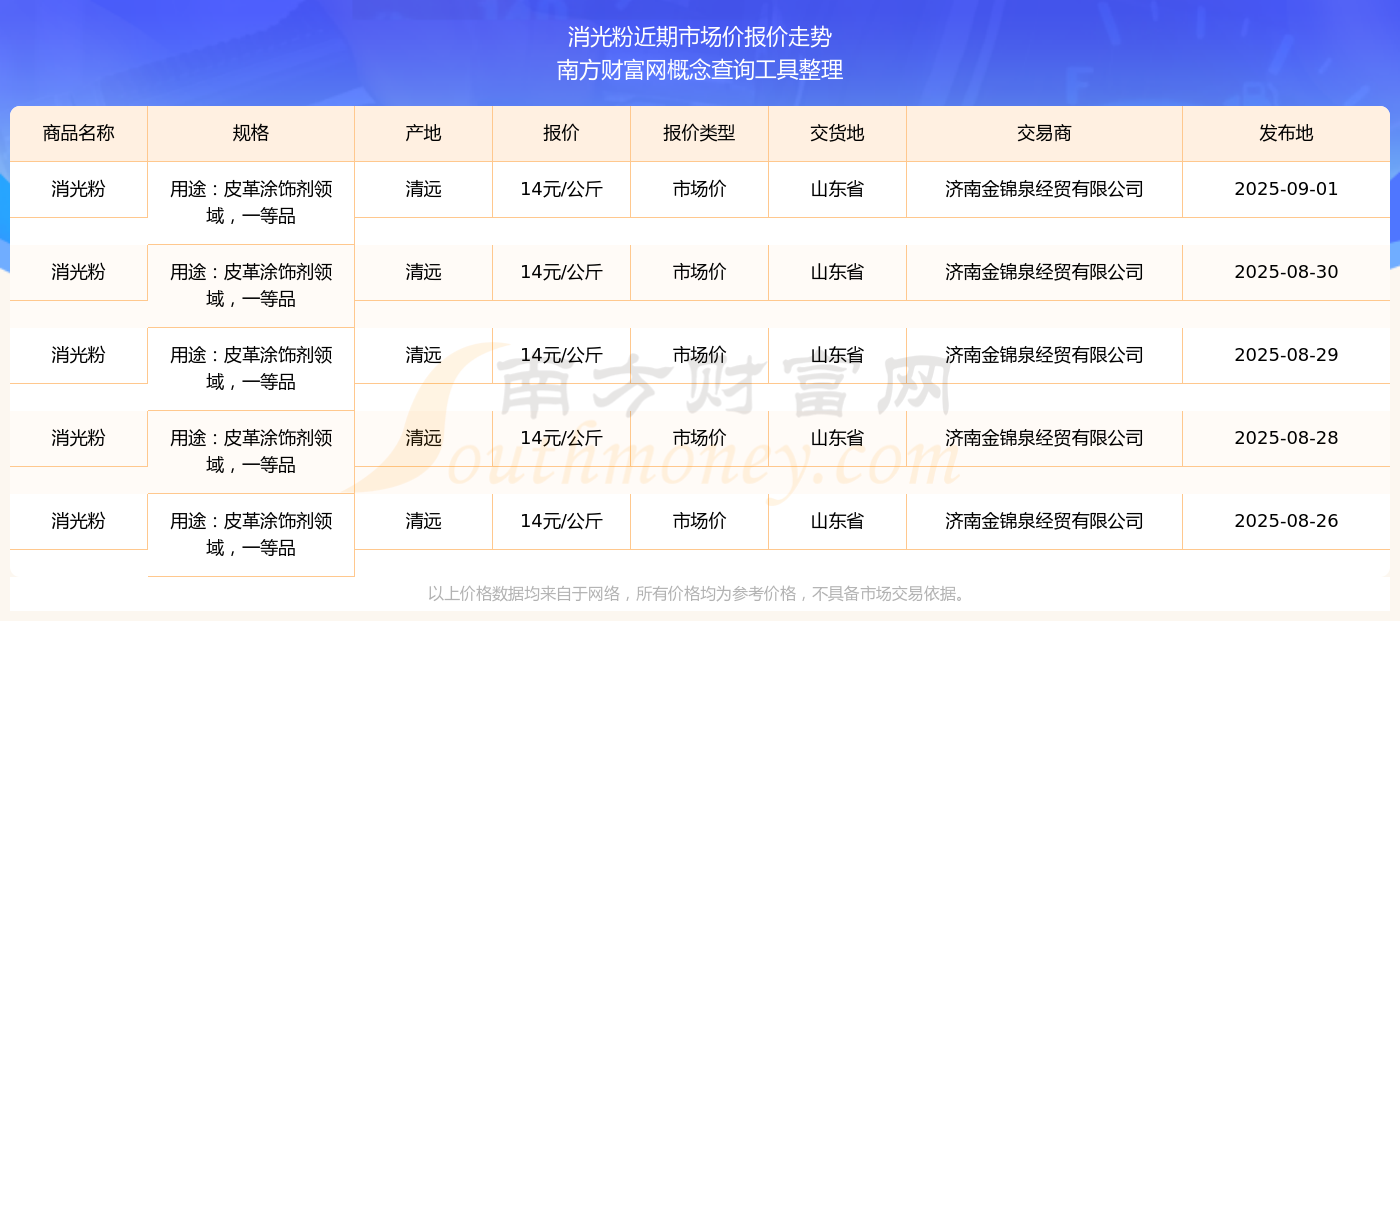Select the date 2025-08-30
Image resolution: width=1400 pixels, height=1205 pixels.
coord(1286,272)
